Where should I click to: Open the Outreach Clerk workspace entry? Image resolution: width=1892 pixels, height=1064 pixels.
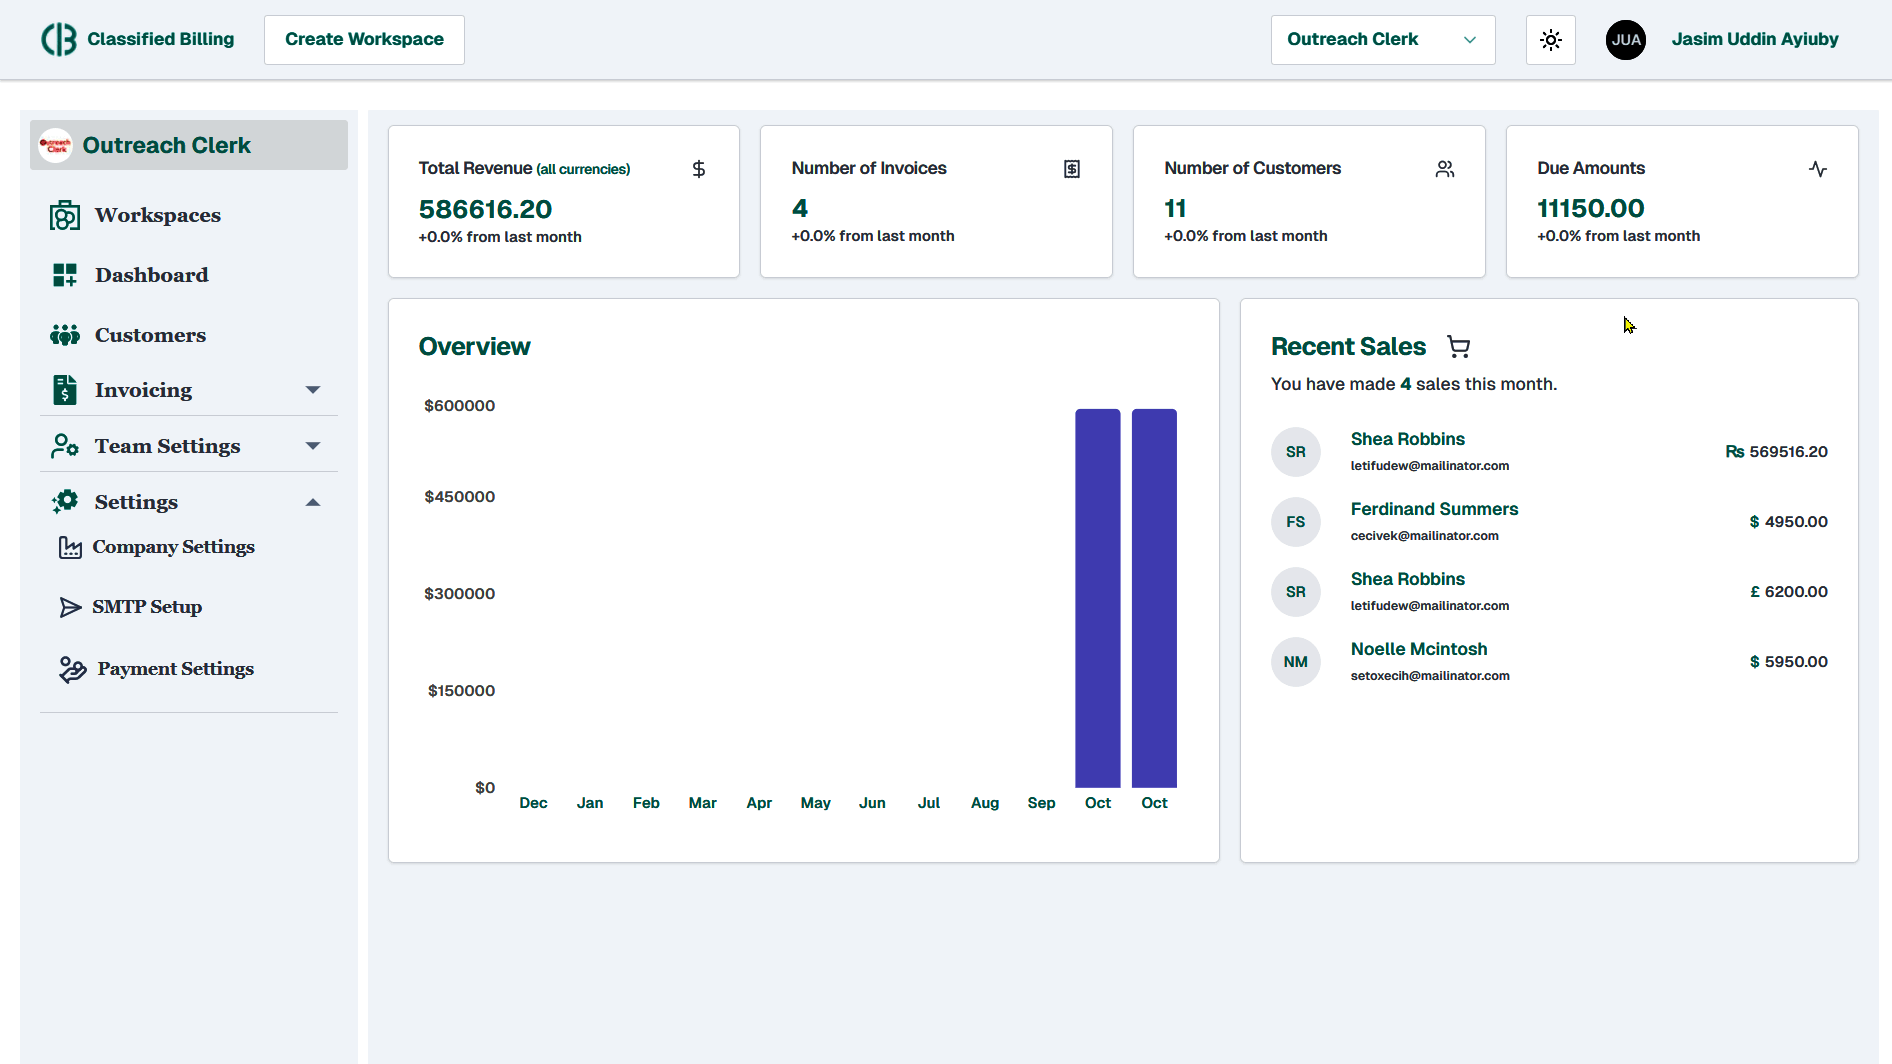pyautogui.click(x=188, y=145)
